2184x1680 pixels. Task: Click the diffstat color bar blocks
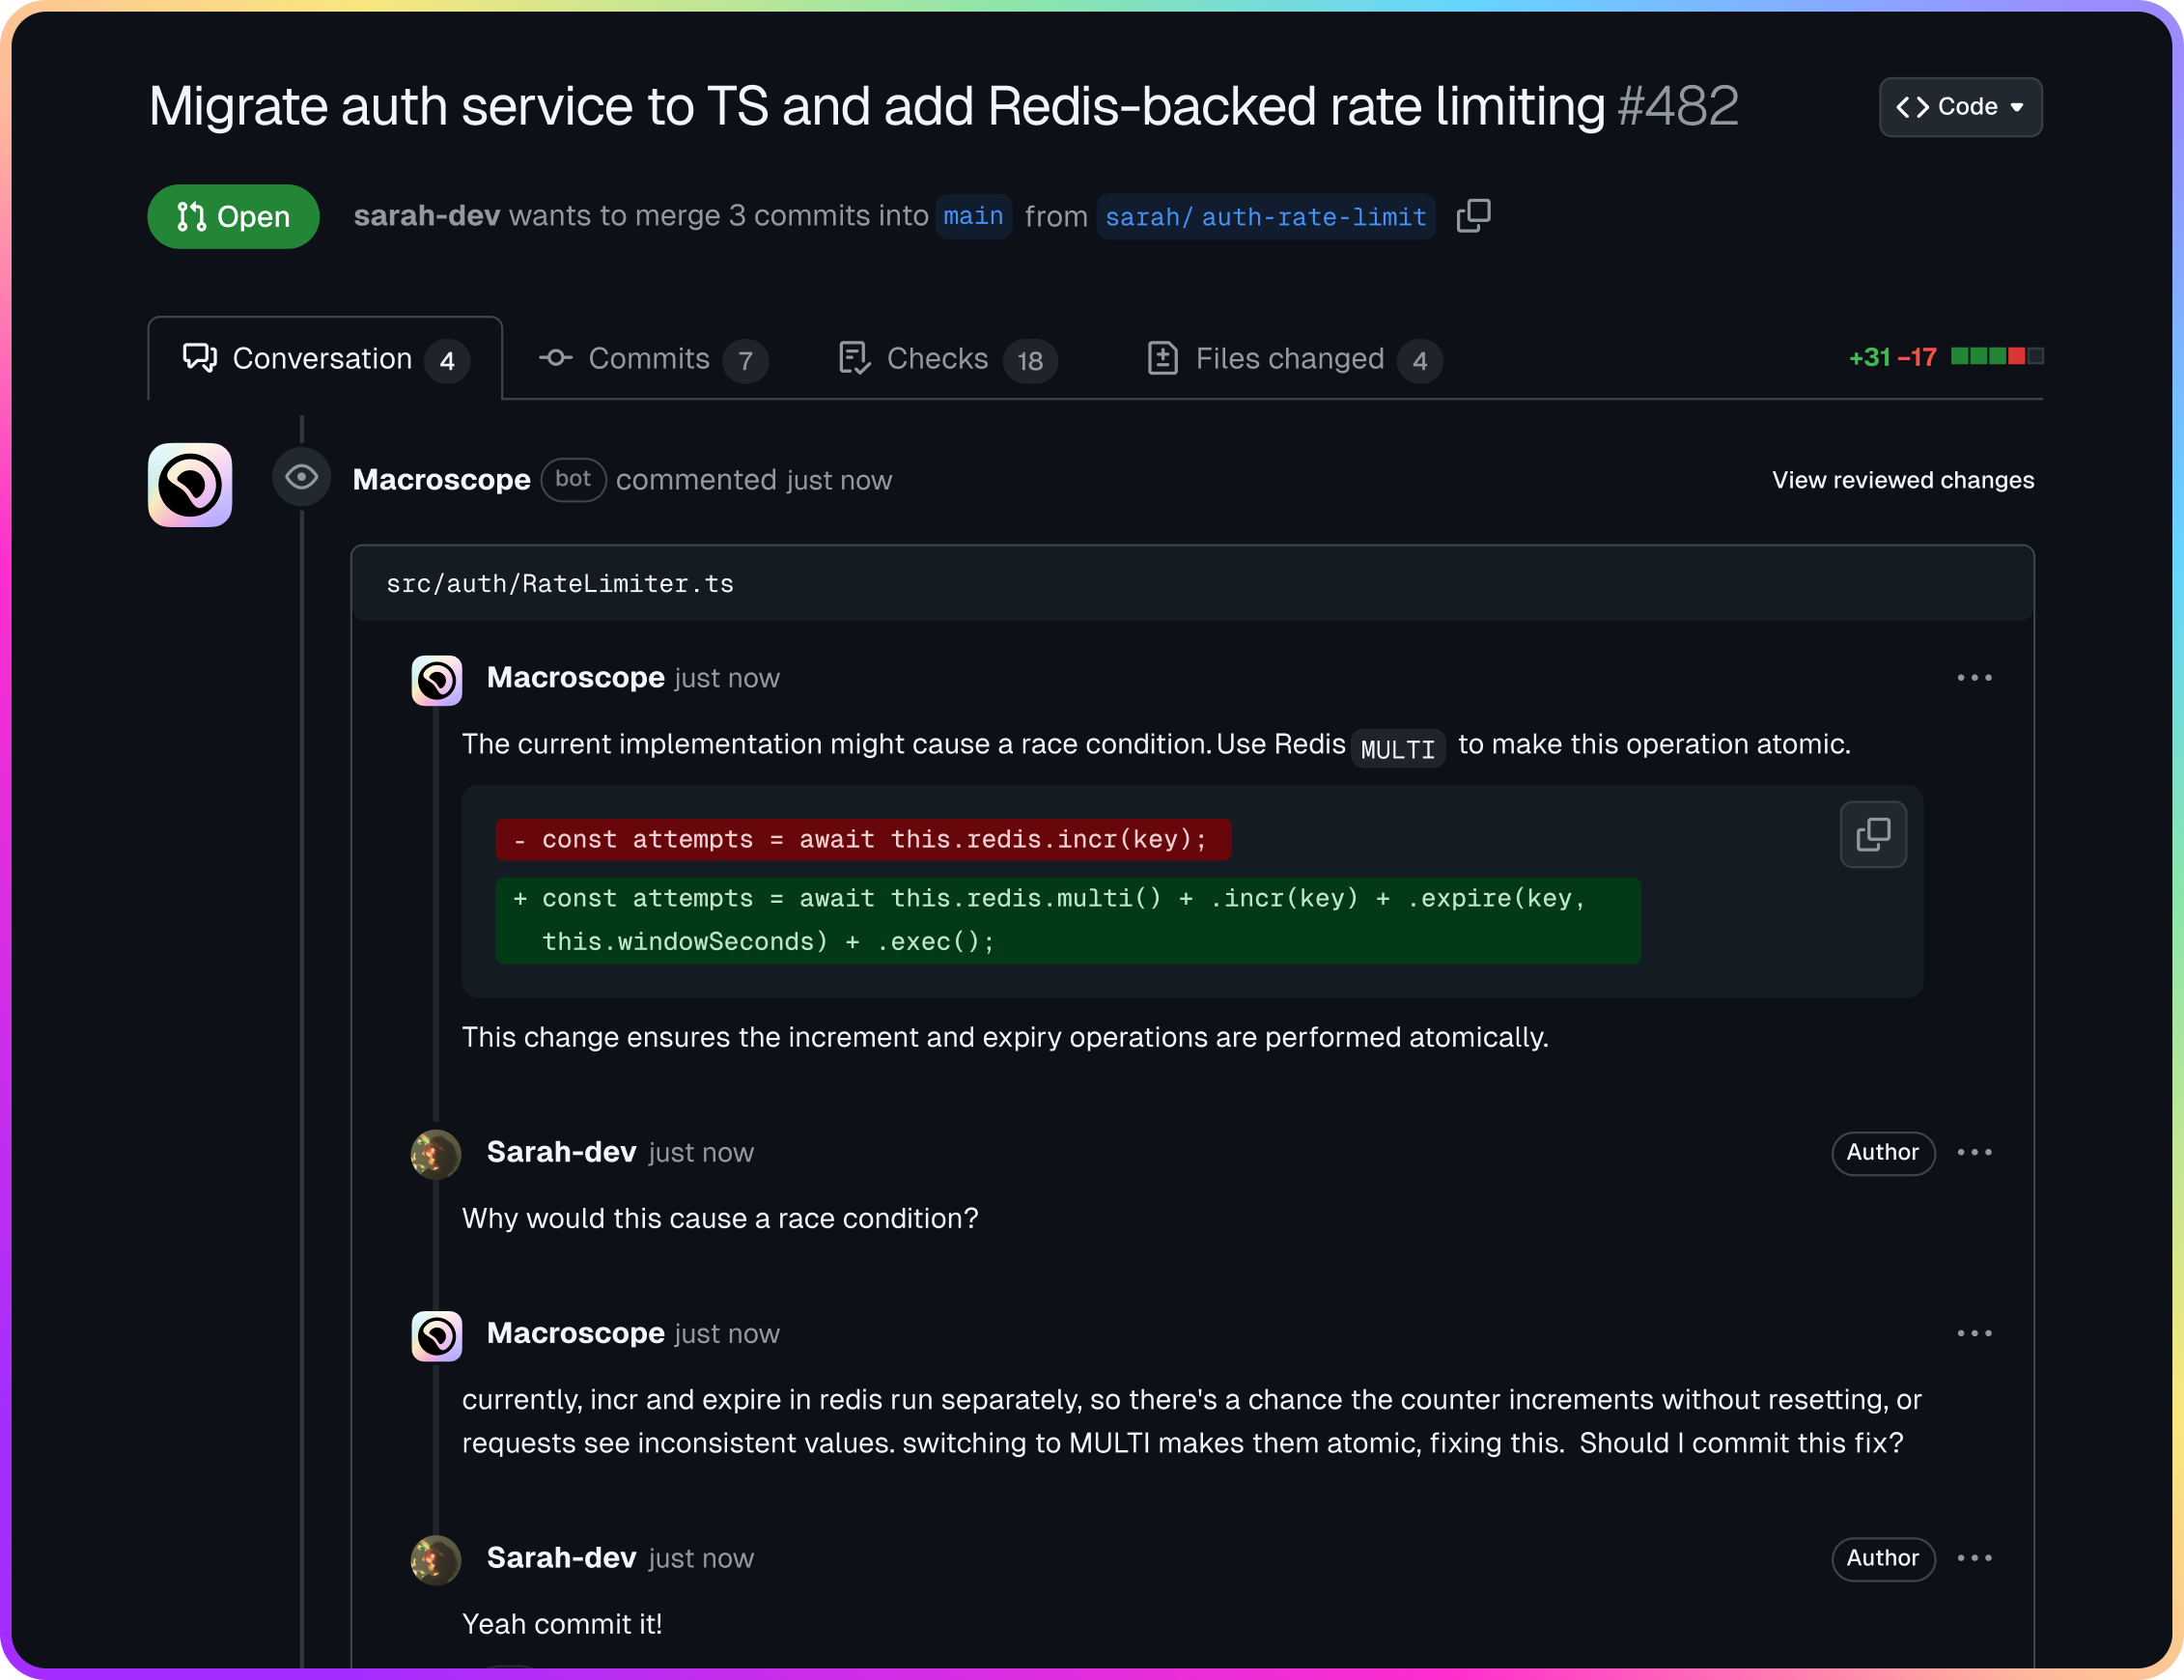coord(1997,356)
